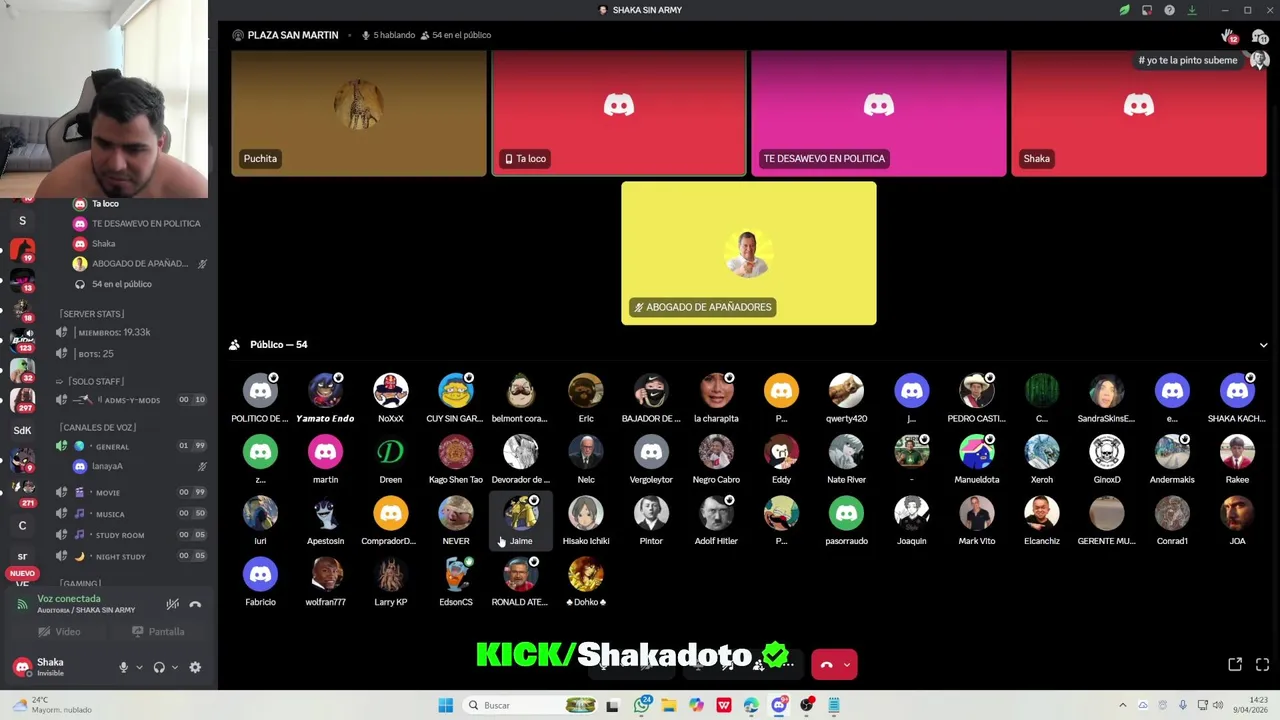Toggle the taskbar microphone tray icon
1280x720 pixels.
[1182, 705]
